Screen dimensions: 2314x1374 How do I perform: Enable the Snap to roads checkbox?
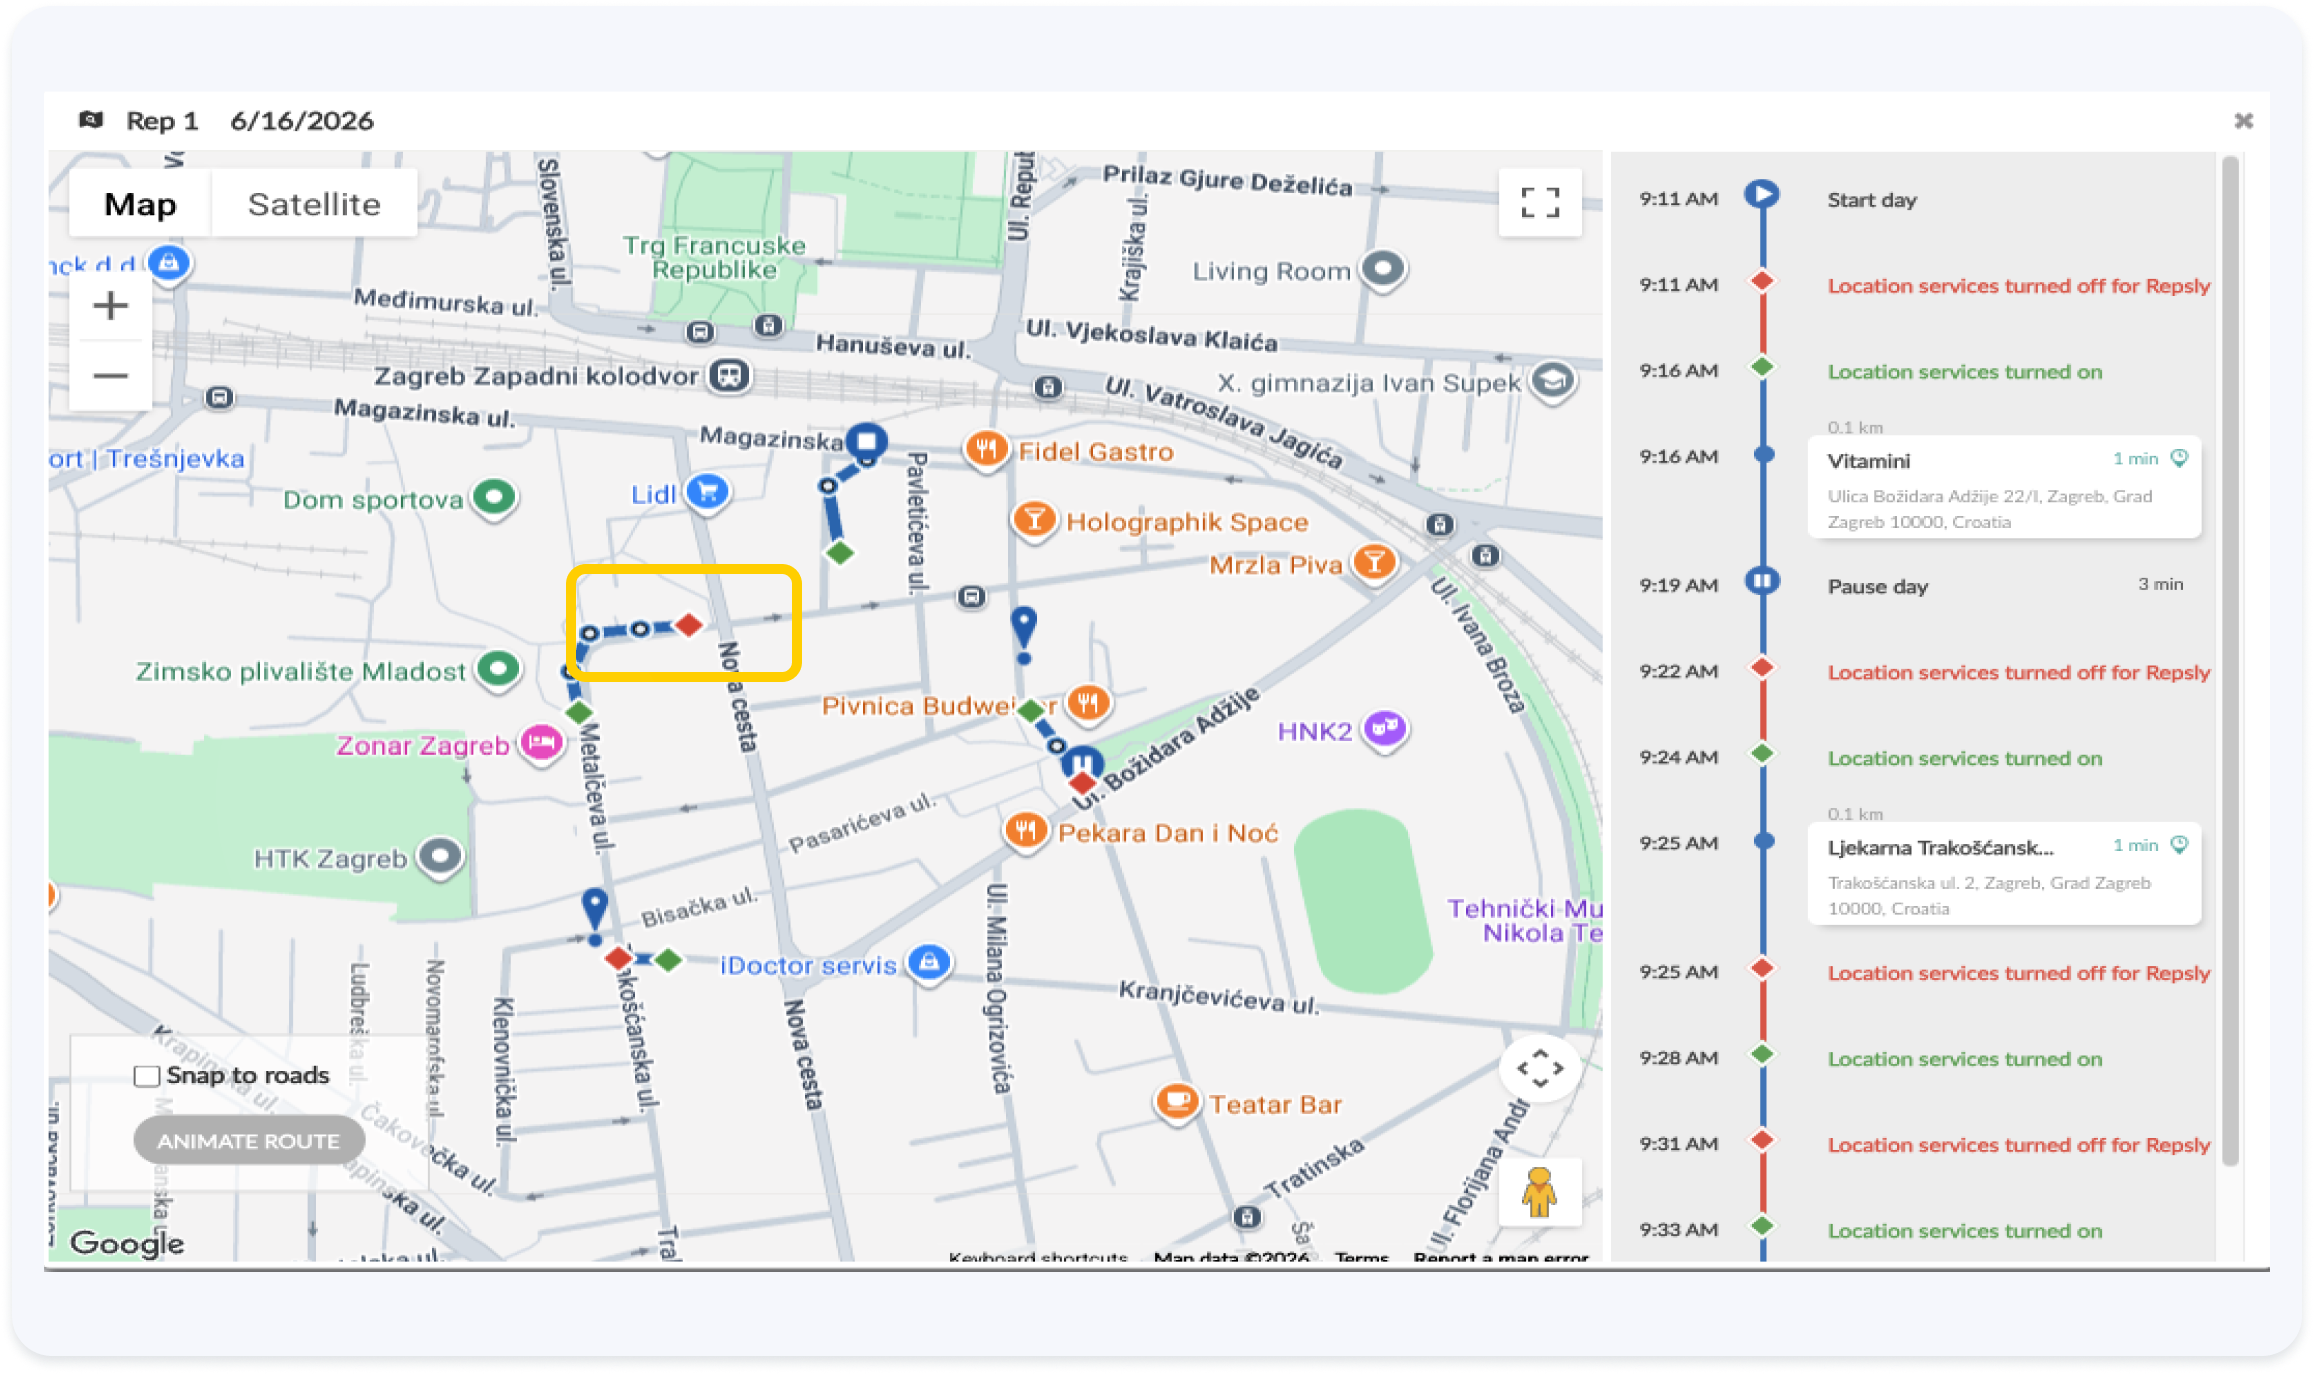[x=147, y=1076]
